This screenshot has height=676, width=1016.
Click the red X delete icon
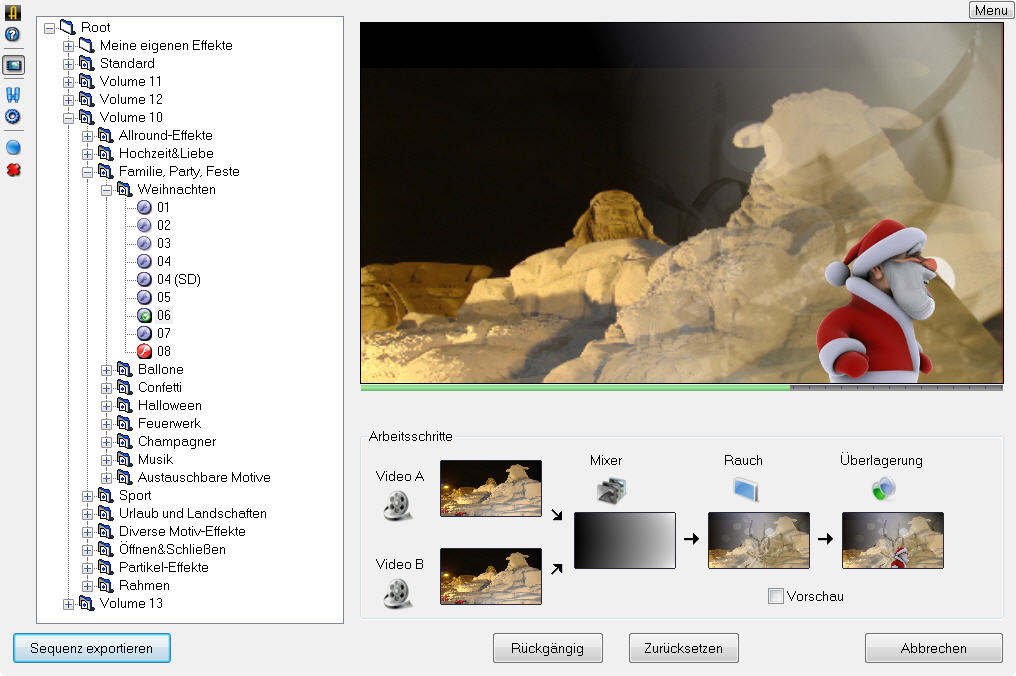point(13,170)
